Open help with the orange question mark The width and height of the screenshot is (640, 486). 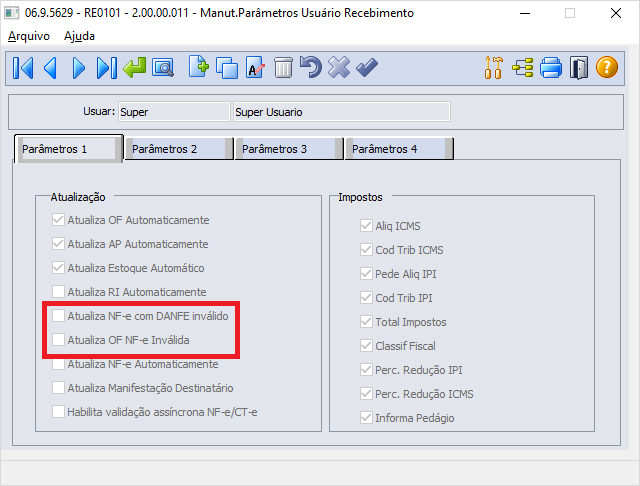[607, 67]
